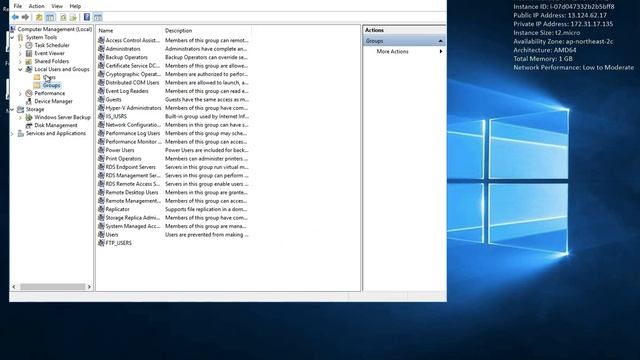Select the Users group name in the list

[112, 235]
